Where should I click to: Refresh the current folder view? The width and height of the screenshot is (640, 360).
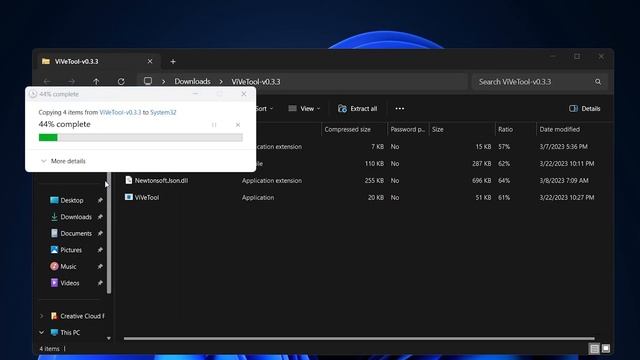pos(121,82)
